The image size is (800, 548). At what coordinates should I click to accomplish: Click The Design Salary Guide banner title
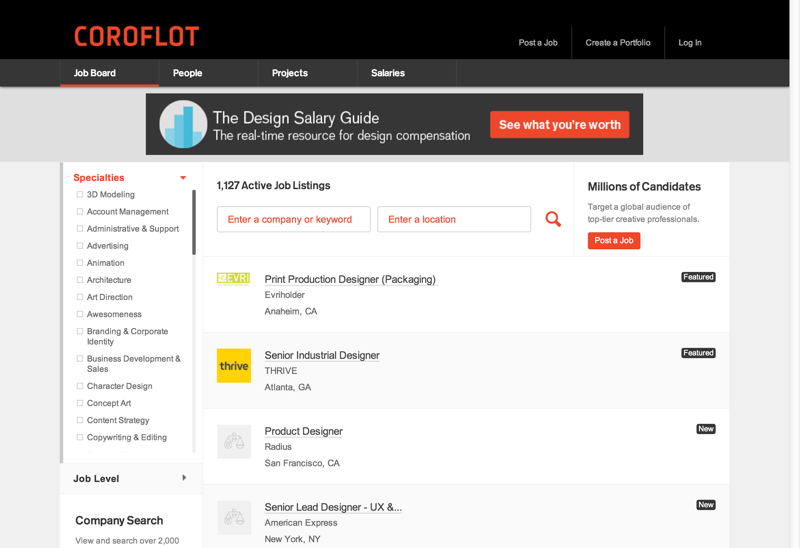tap(296, 118)
